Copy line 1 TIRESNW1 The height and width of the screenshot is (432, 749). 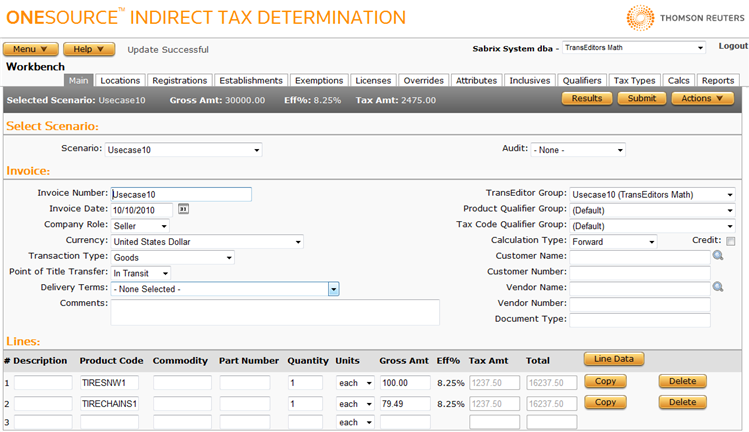point(604,381)
